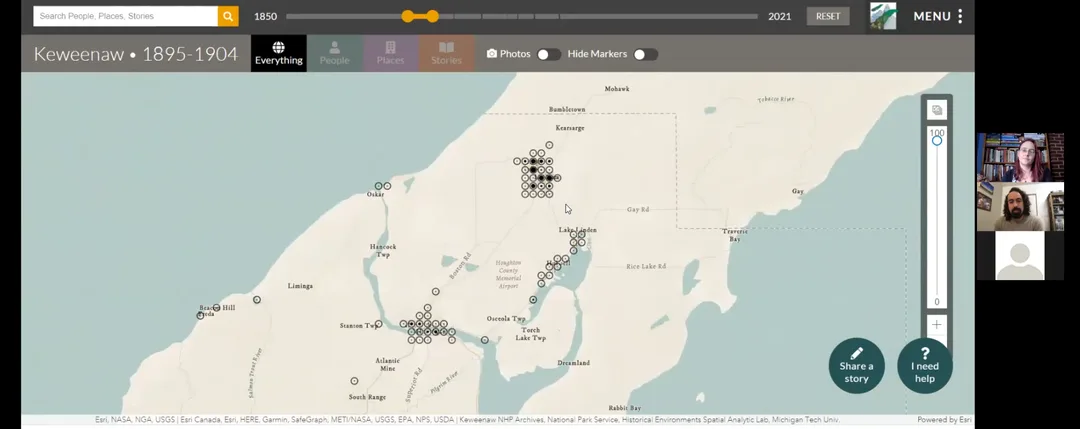Viewport: 1080px width, 429px height.
Task: Select the marker near South Range
Action: click(x=354, y=381)
